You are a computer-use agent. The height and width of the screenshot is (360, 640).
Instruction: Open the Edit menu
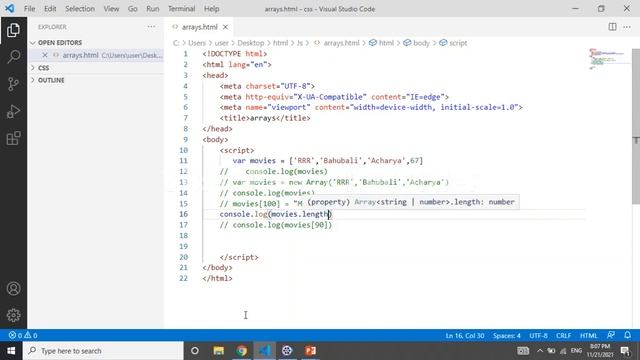pyautogui.click(x=50, y=9)
